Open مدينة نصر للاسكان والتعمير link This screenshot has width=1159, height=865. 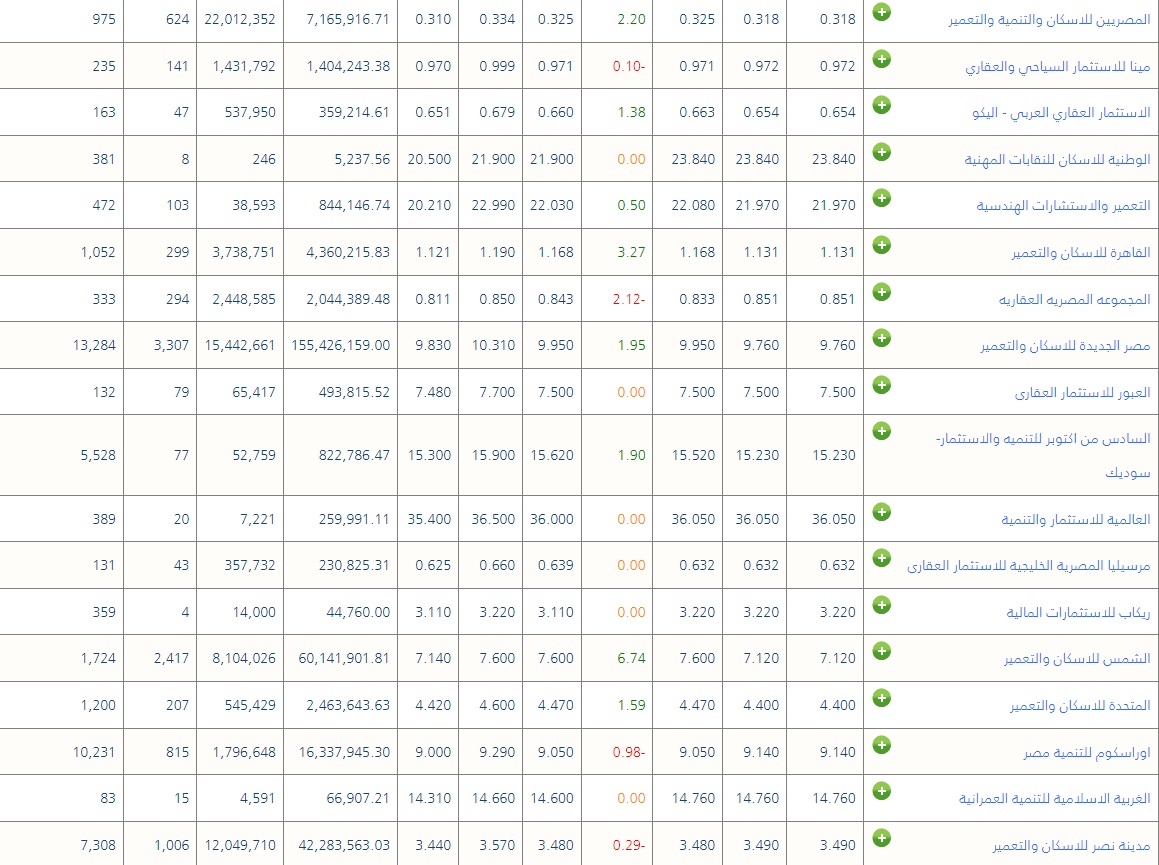[x=1071, y=846]
